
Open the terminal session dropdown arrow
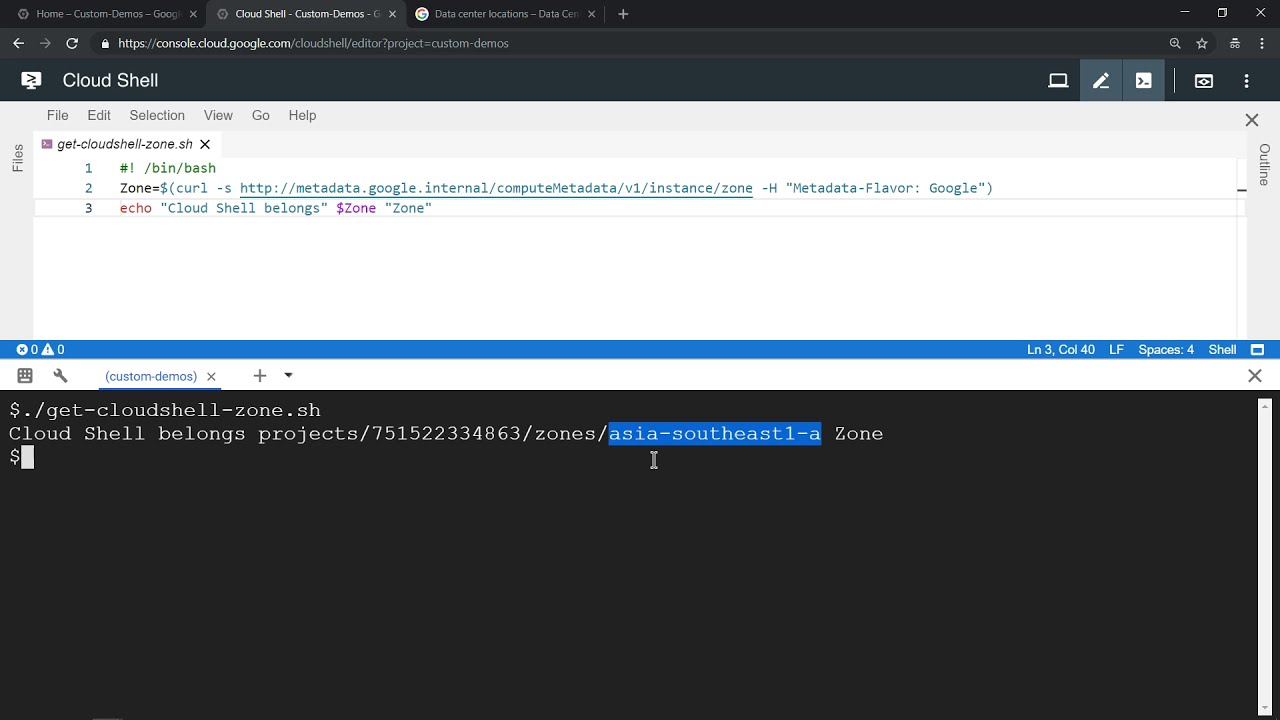[x=288, y=376]
